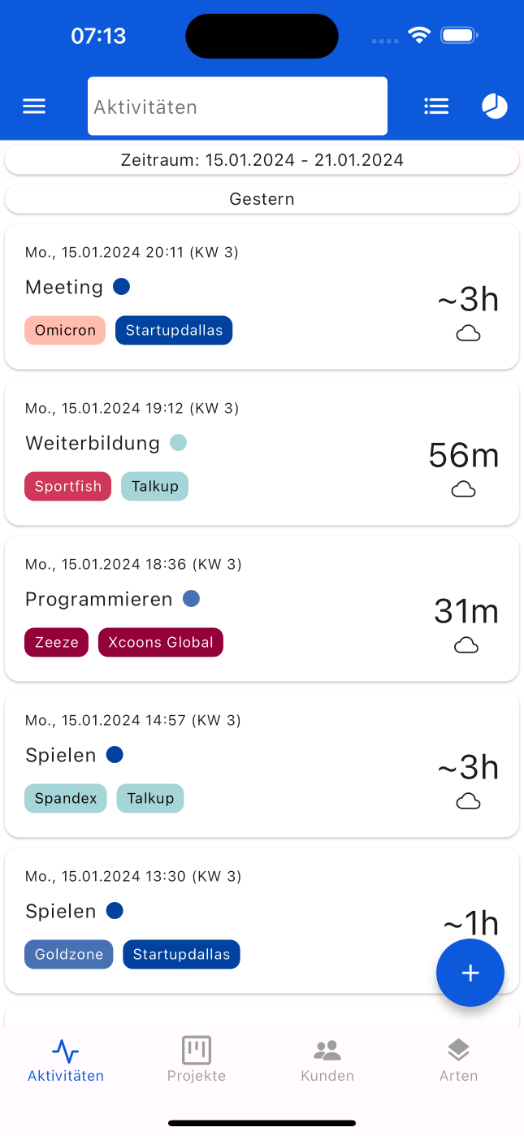524x1136 pixels.
Task: Go to the Arten tab
Action: click(458, 1059)
